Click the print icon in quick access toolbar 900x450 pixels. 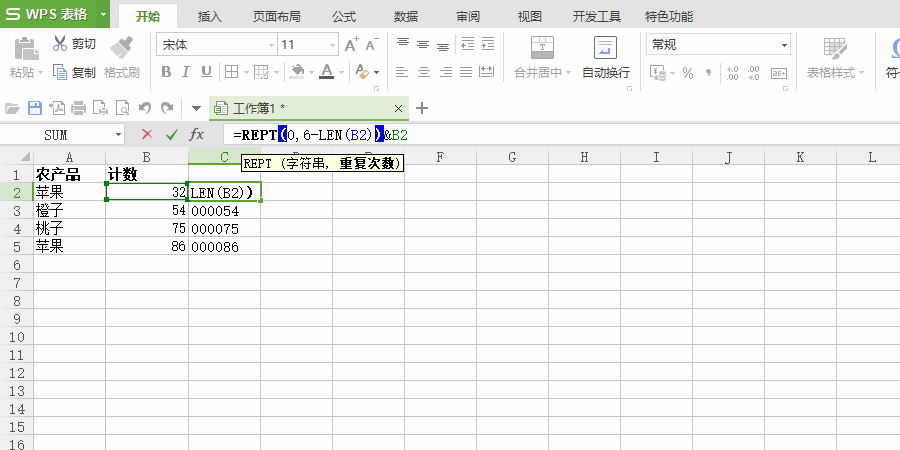tap(79, 108)
